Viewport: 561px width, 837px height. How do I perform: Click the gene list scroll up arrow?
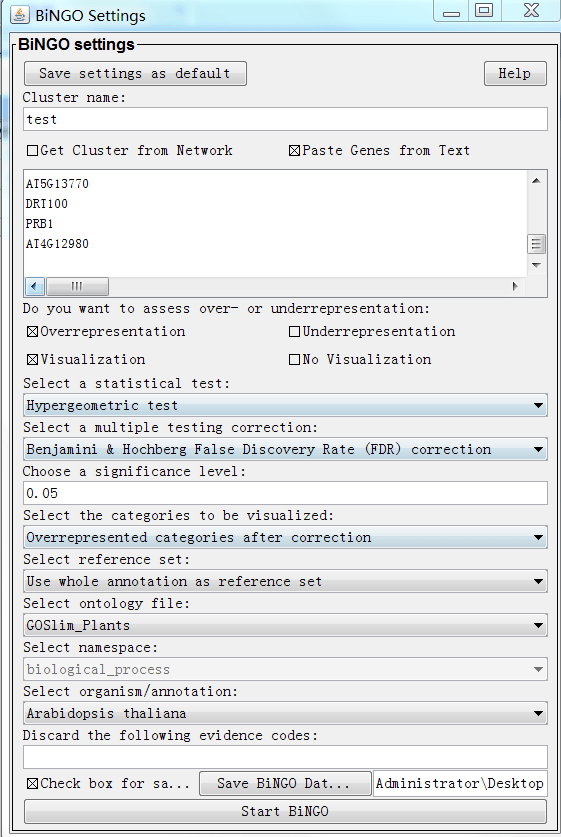point(536,181)
